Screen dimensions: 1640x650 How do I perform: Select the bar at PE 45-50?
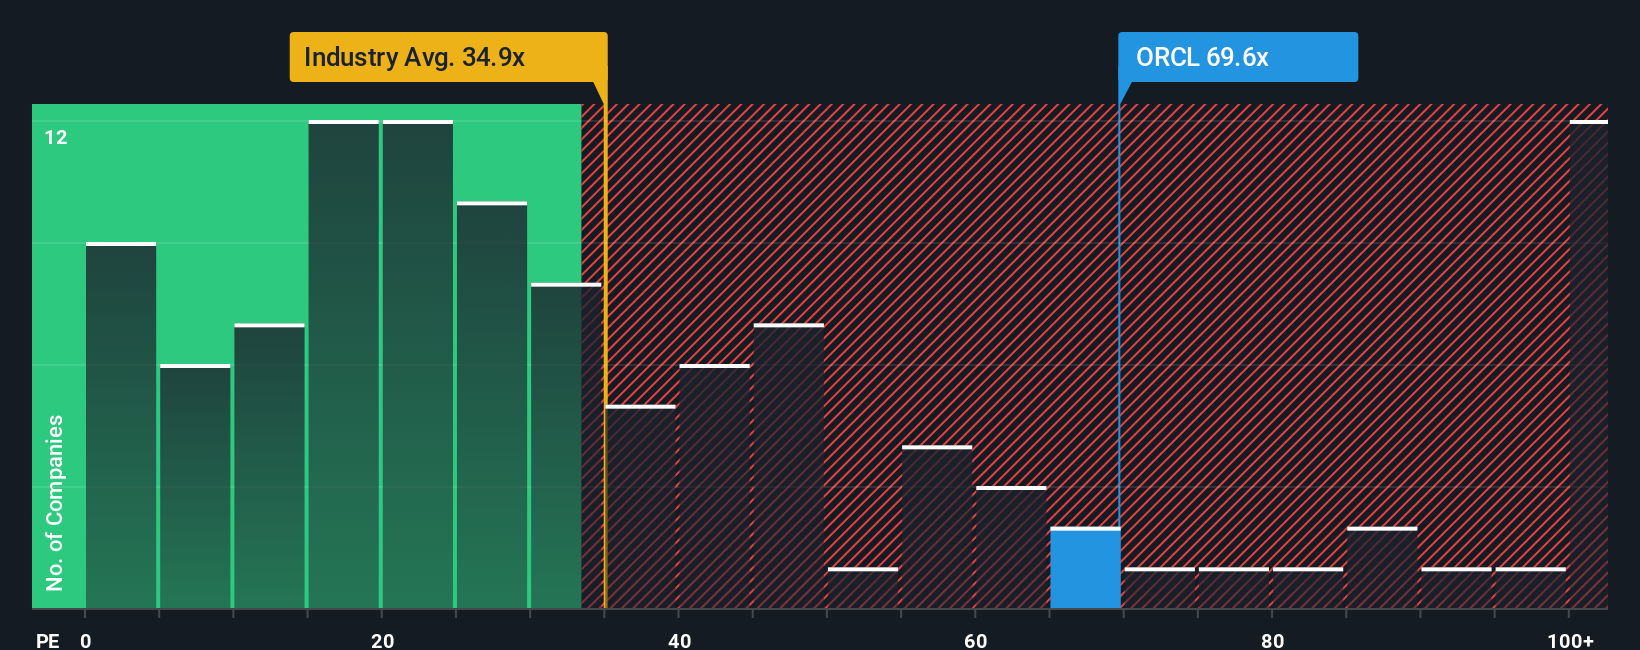(x=789, y=466)
